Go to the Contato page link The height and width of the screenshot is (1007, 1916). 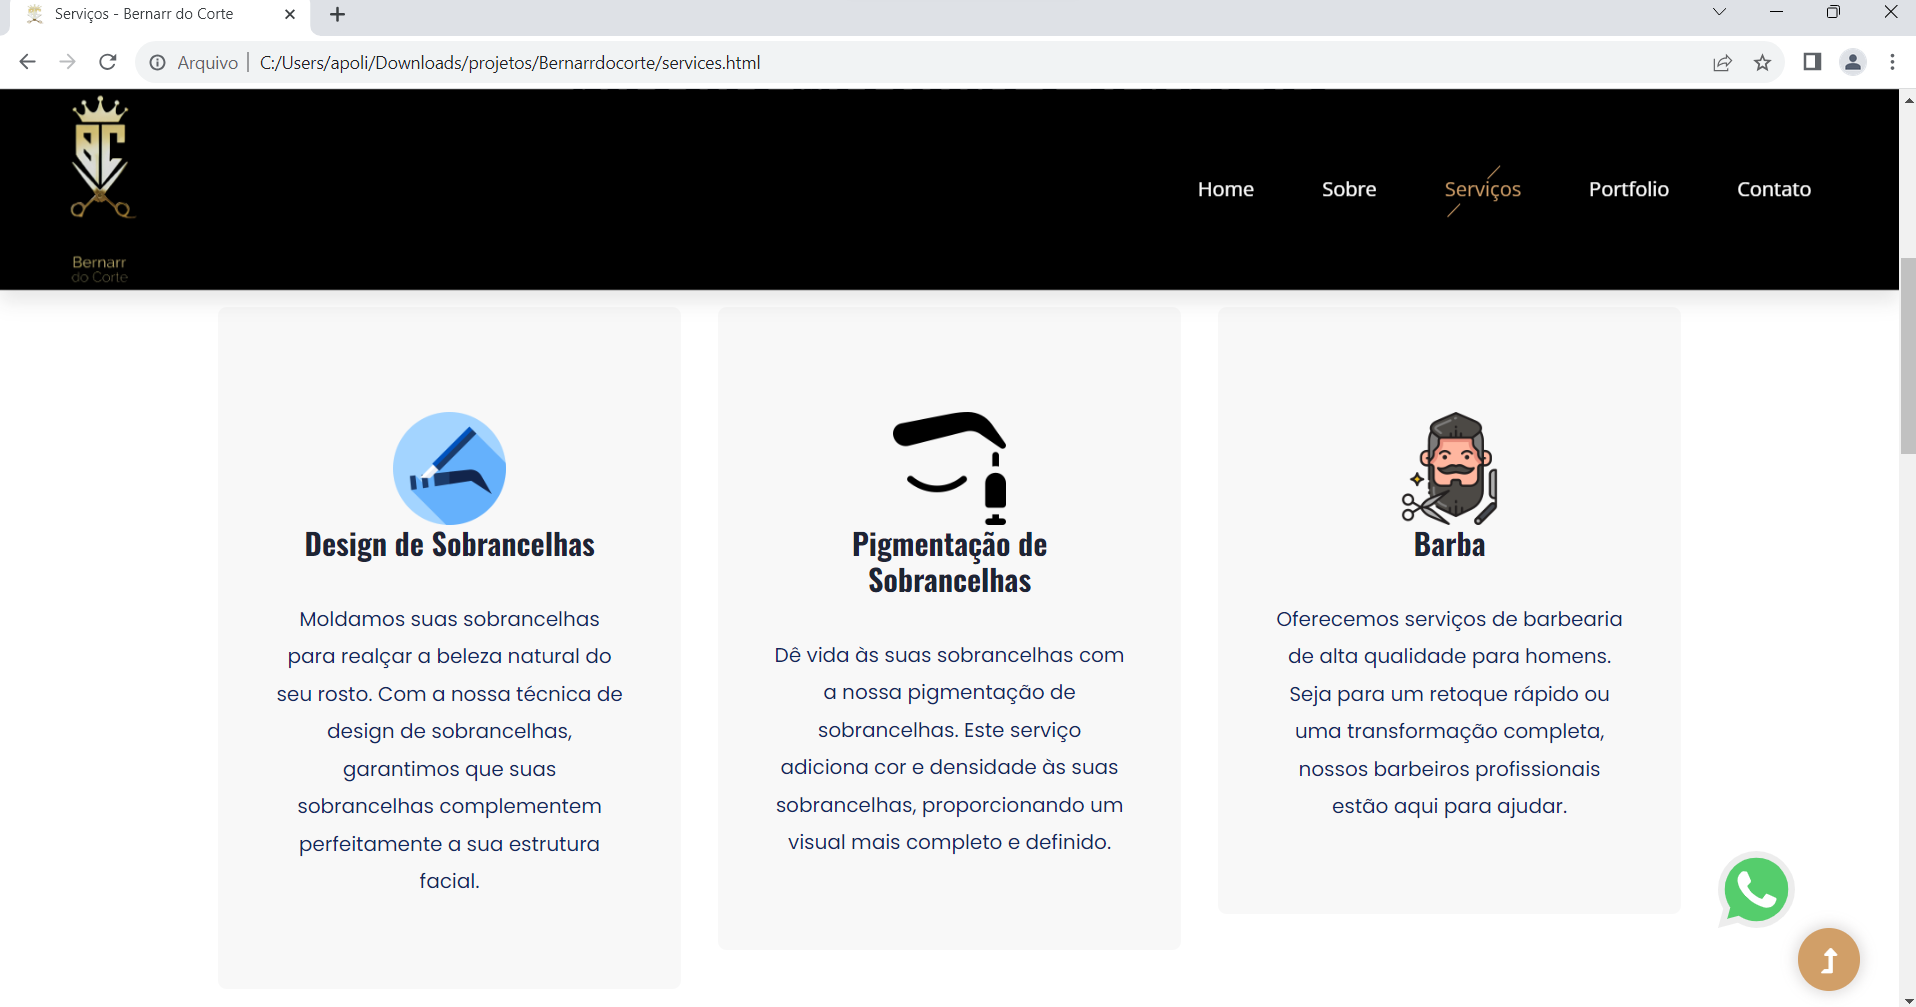tap(1773, 189)
